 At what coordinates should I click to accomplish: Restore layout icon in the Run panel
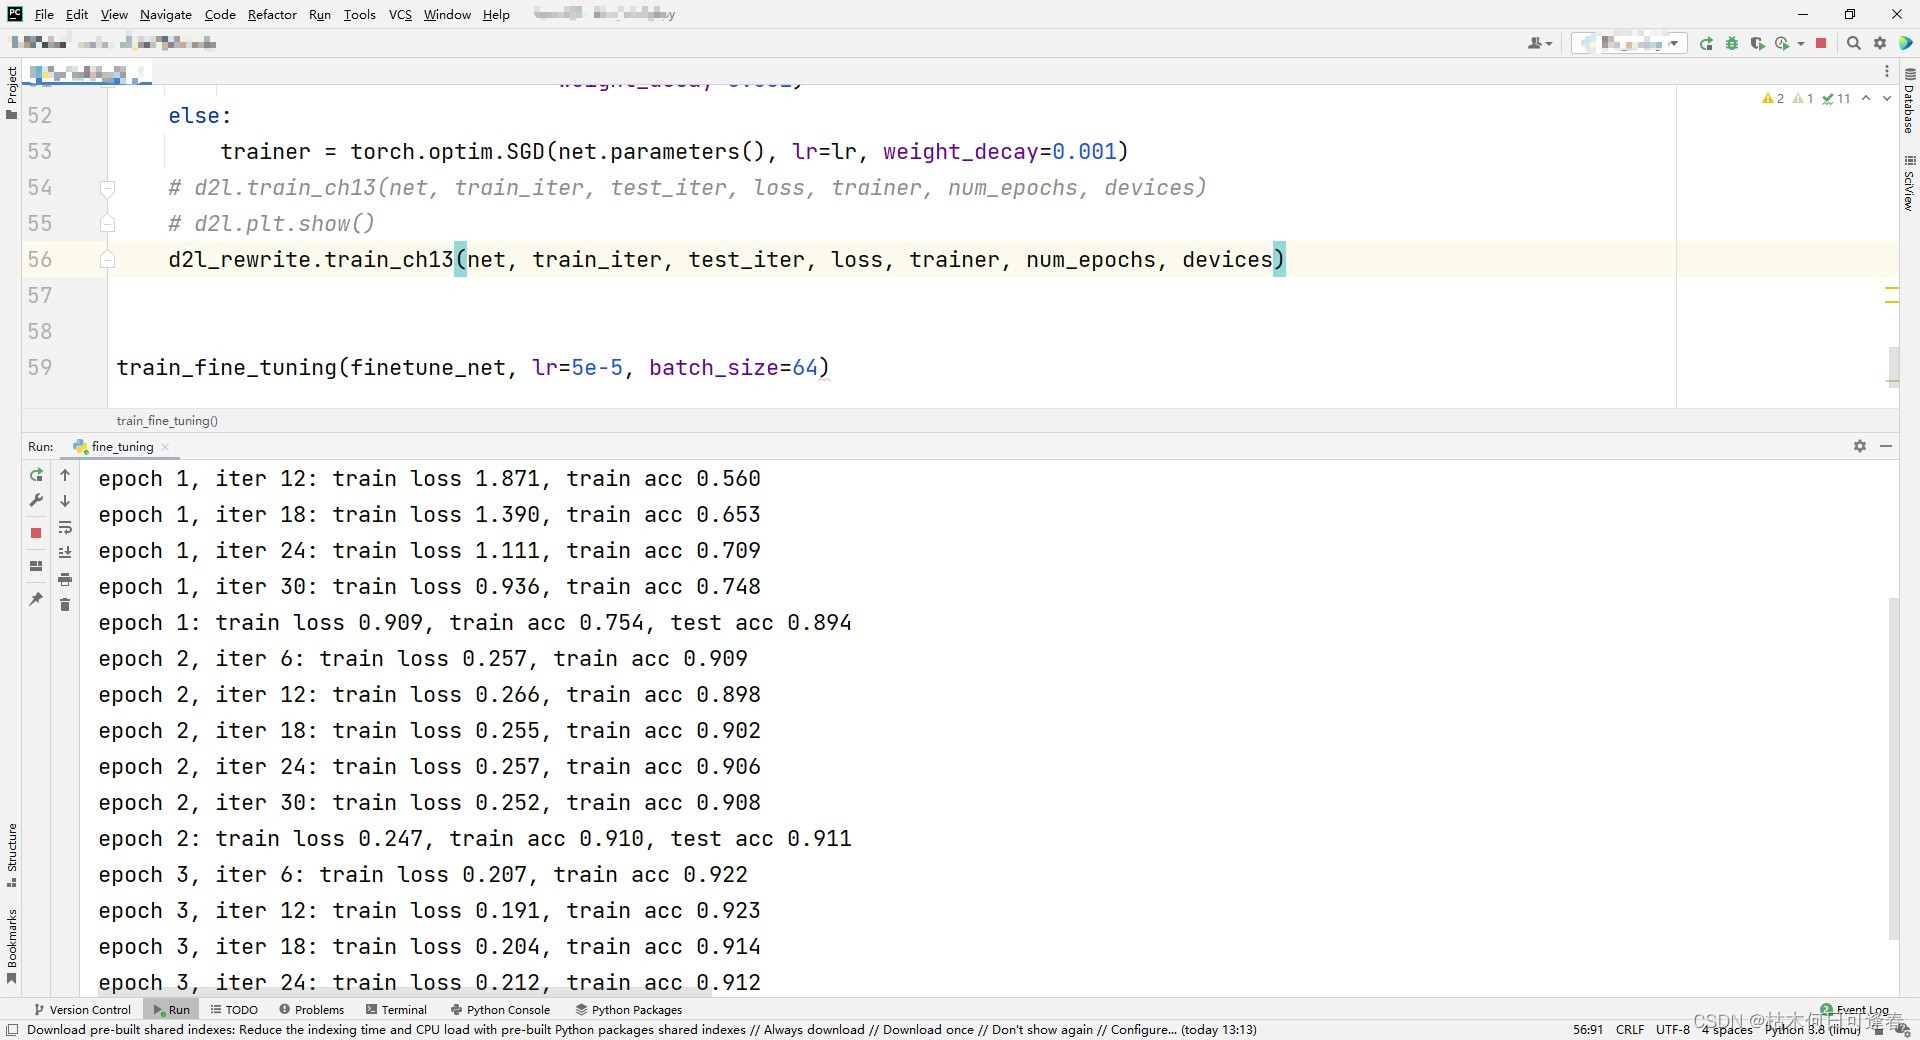[x=36, y=566]
